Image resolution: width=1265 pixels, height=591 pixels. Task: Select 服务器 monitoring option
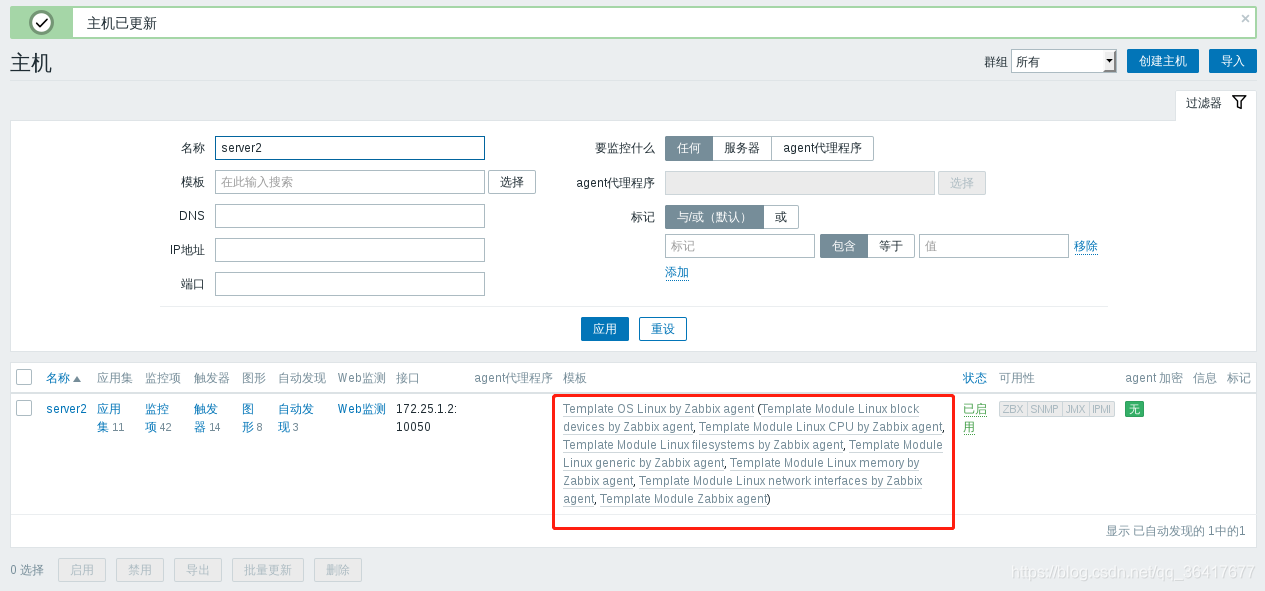[742, 148]
